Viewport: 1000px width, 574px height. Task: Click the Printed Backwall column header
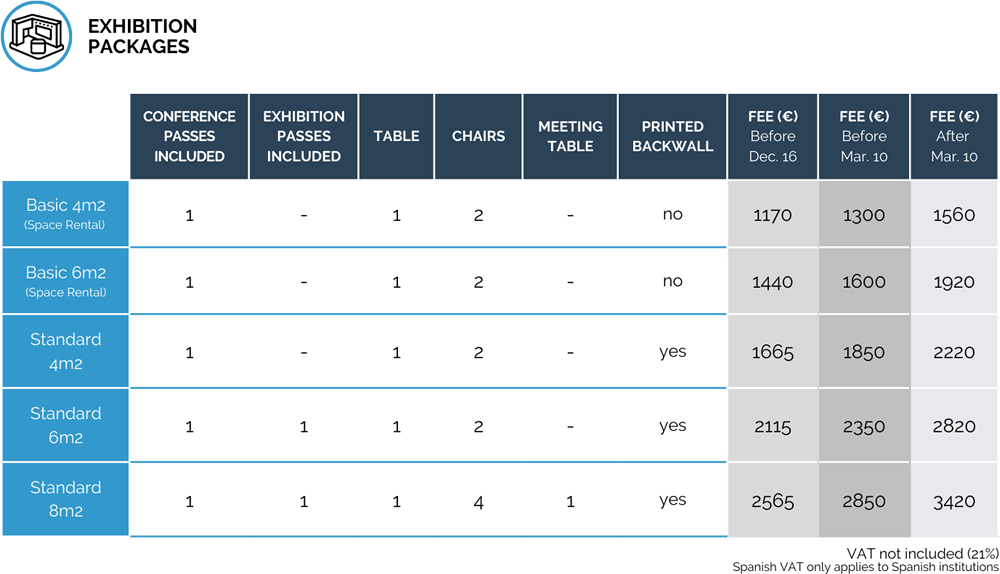coord(672,136)
